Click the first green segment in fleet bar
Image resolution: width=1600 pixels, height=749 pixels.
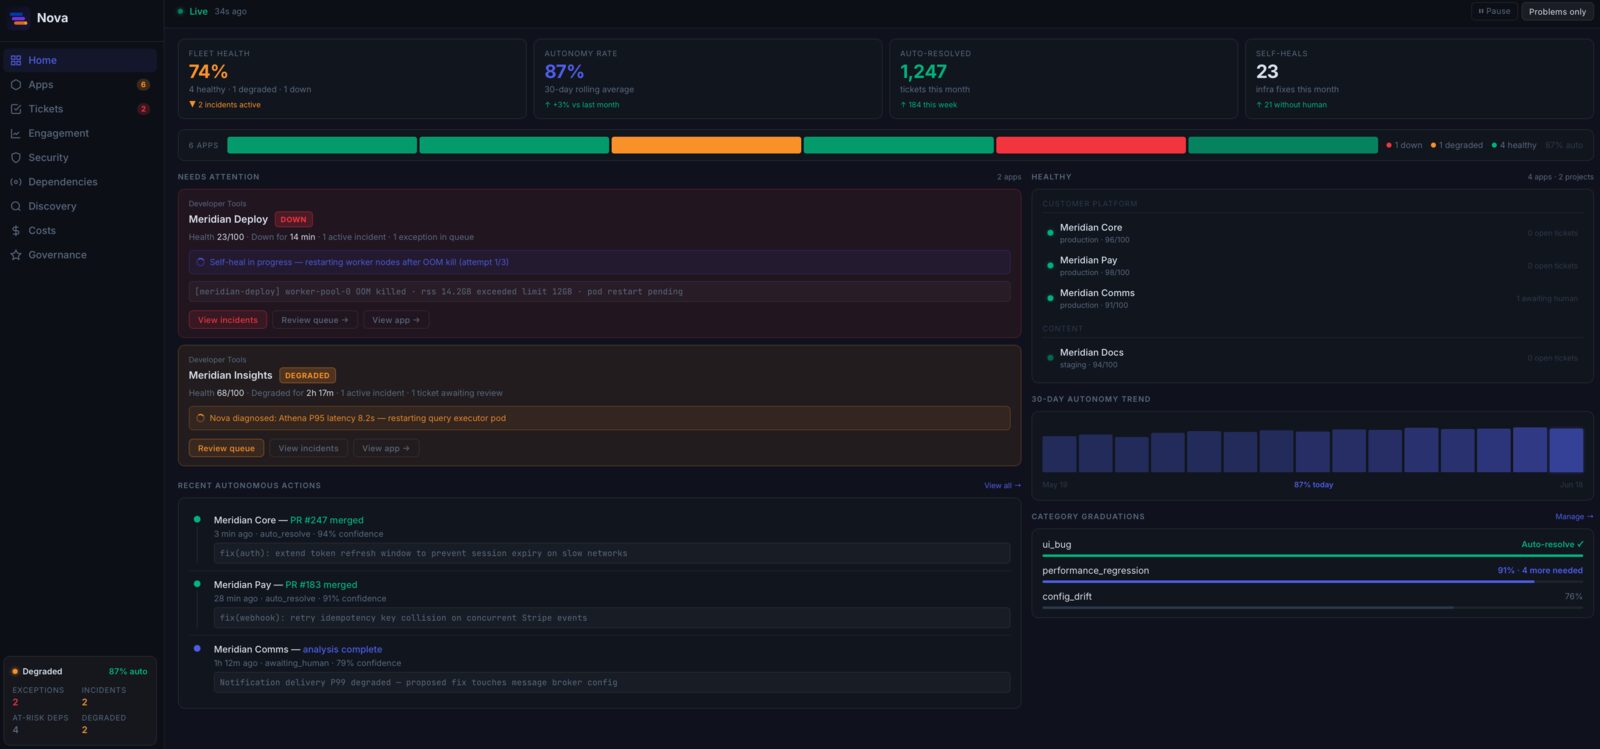322,145
